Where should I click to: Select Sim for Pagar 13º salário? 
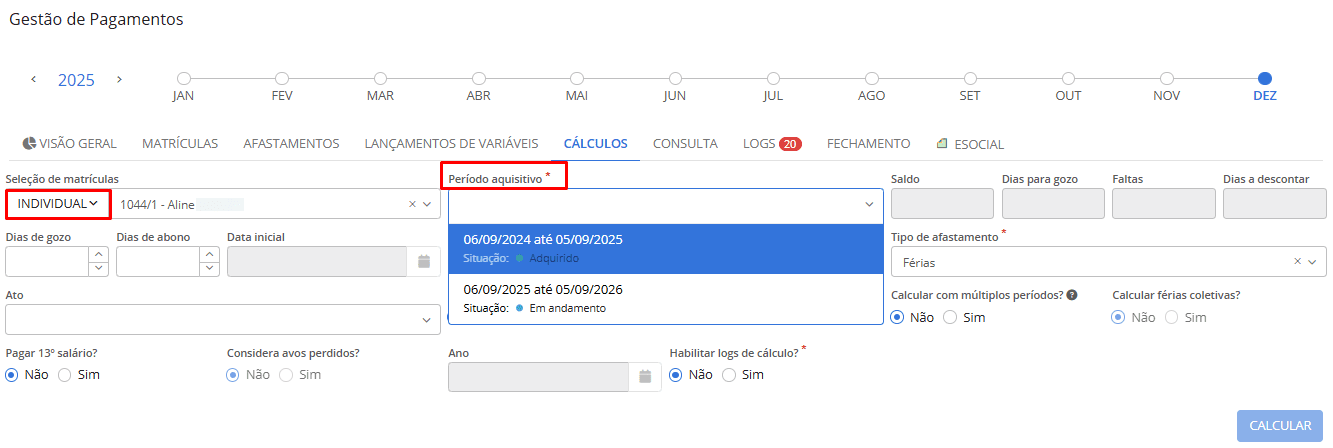[x=65, y=375]
